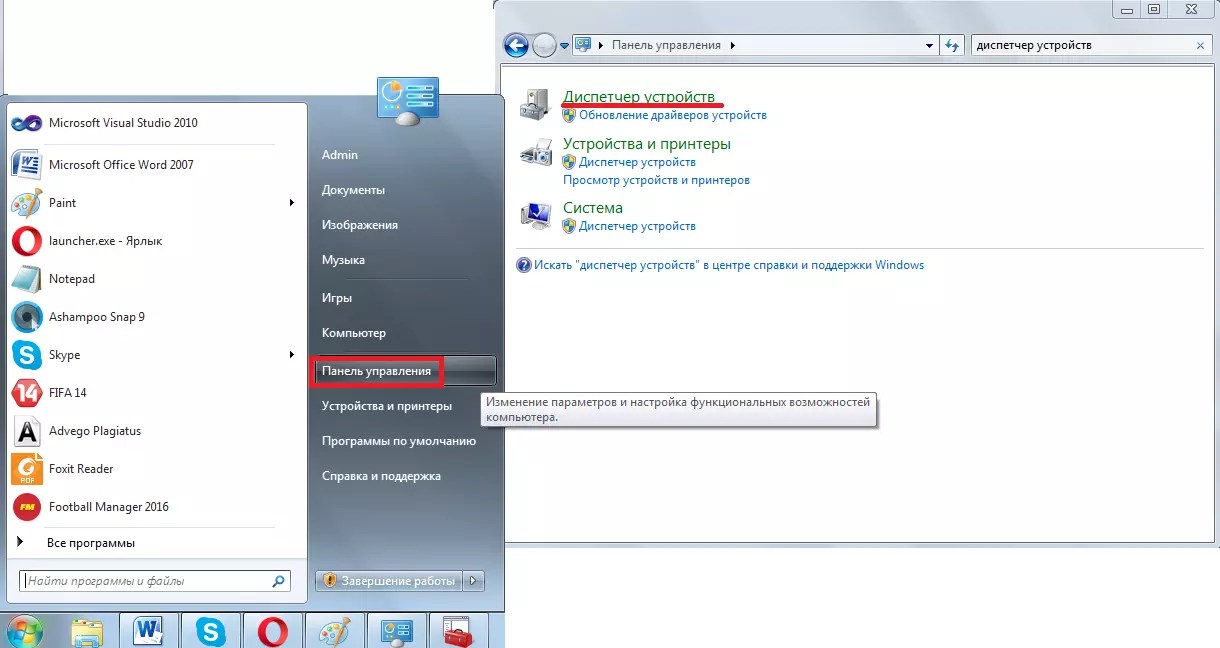This screenshot has height=648, width=1220.
Task: Expand the Skype submenu arrow
Action: coord(292,355)
